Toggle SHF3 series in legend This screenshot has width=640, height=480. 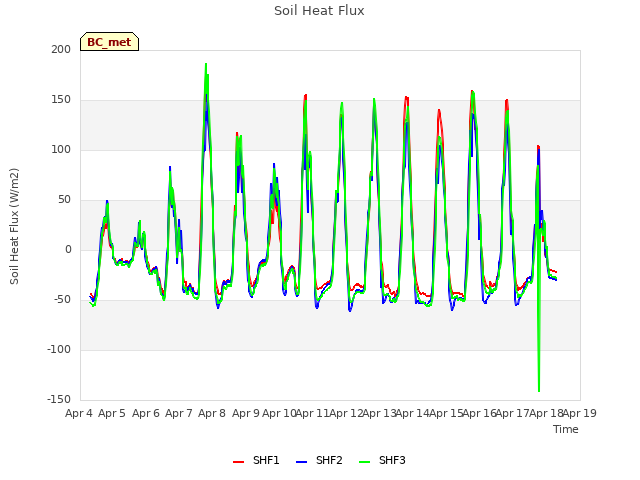[382, 460]
